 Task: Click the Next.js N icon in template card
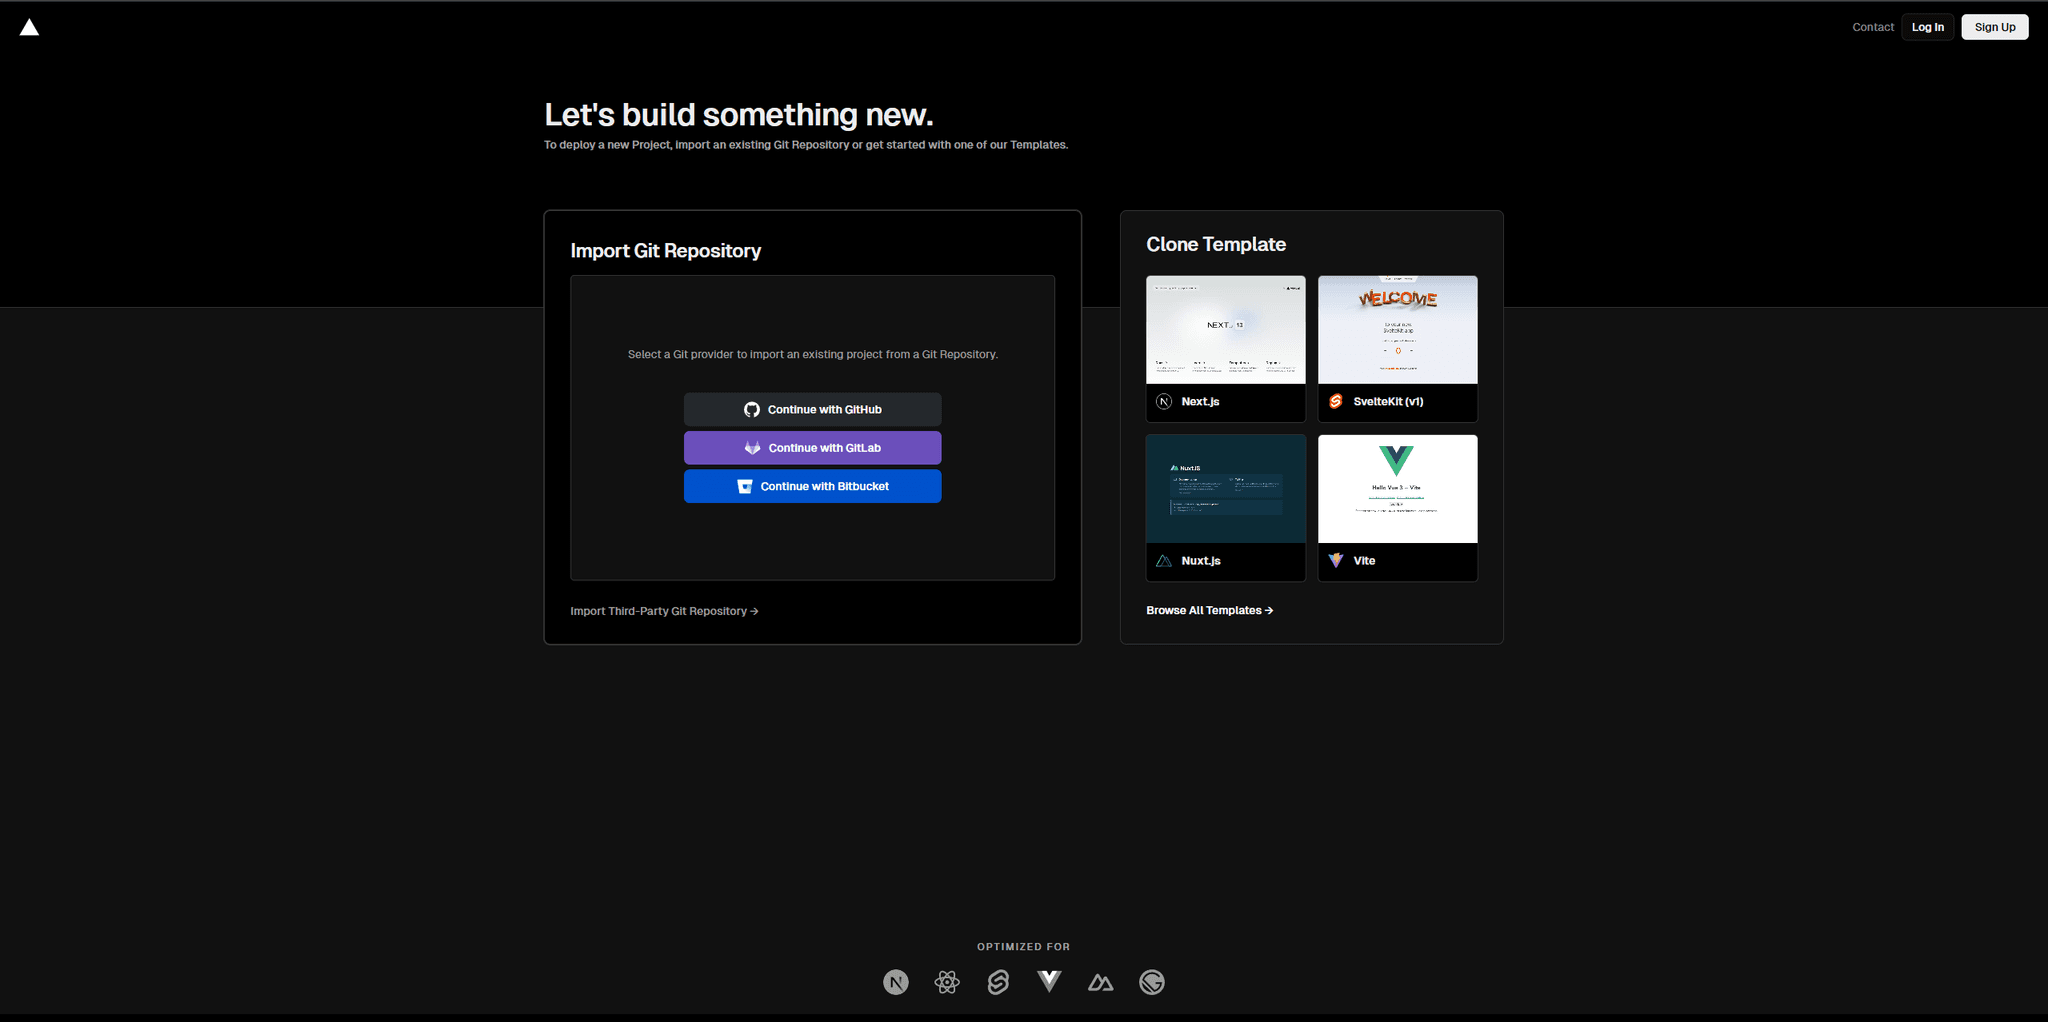click(x=1163, y=401)
